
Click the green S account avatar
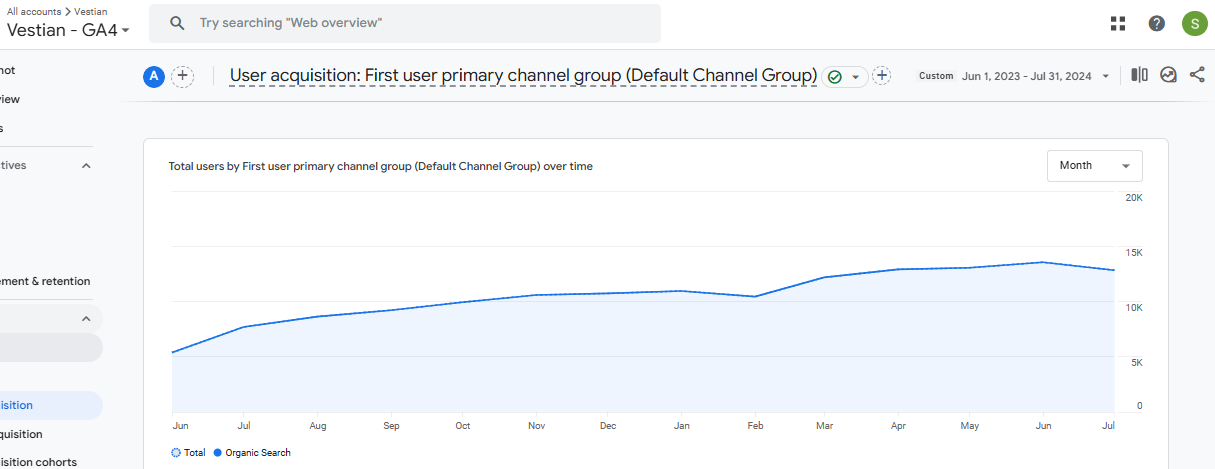click(1194, 24)
